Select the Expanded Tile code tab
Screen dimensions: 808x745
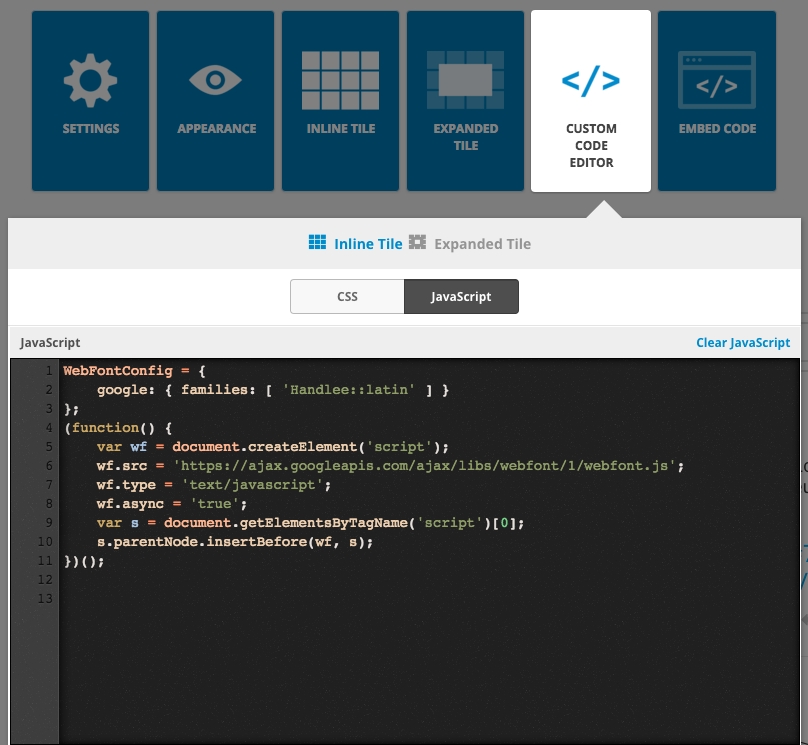click(482, 244)
